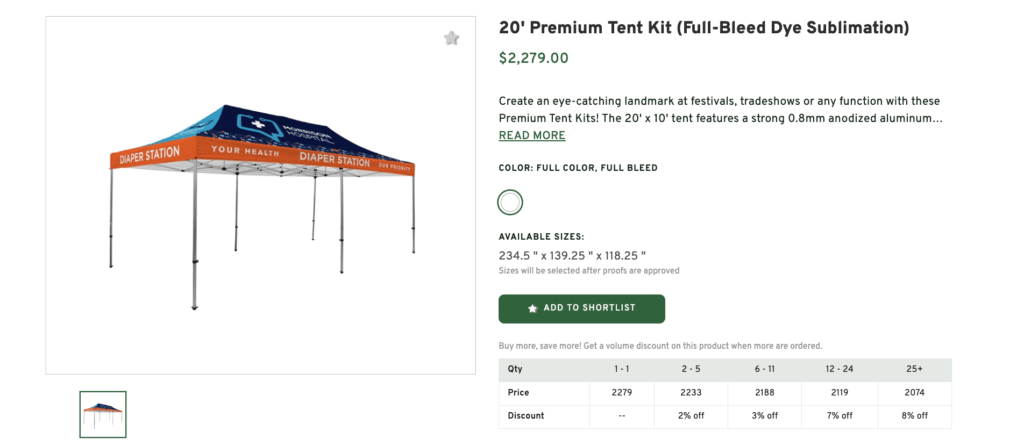
Task: Click the 1 - 1 quantity column header
Action: tap(620, 369)
